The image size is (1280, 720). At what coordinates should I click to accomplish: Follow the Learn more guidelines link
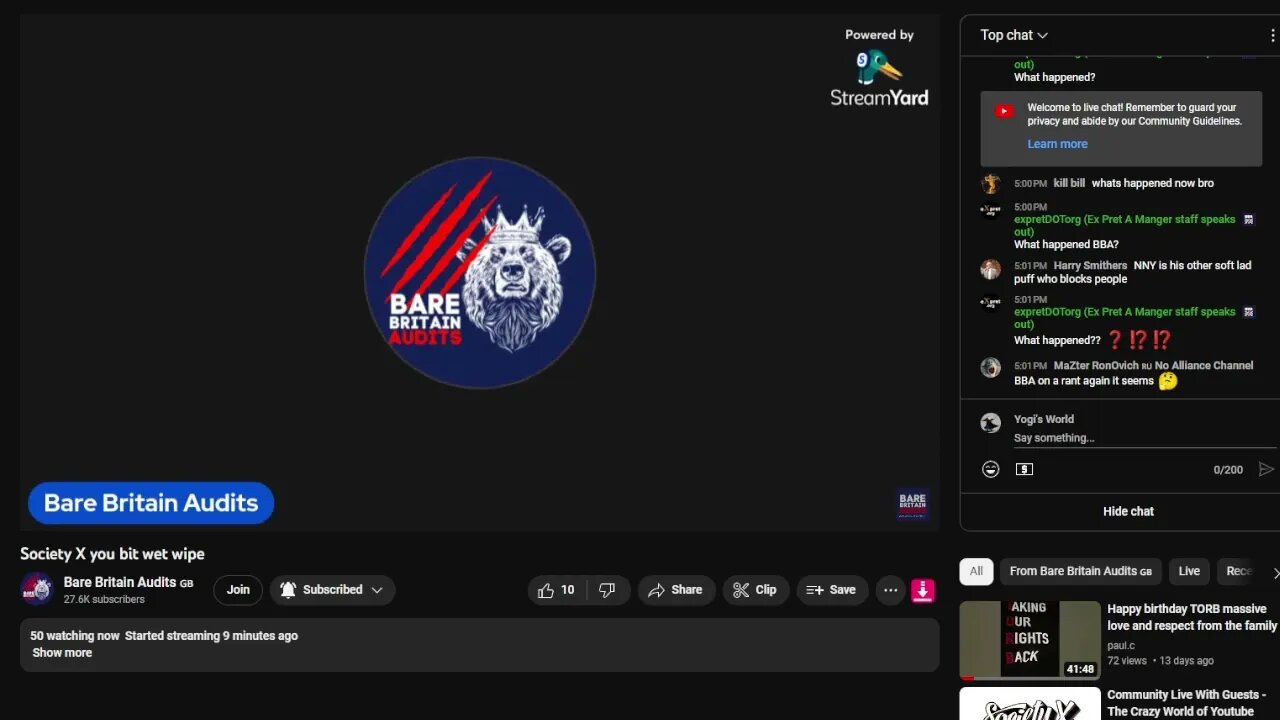coord(1057,144)
